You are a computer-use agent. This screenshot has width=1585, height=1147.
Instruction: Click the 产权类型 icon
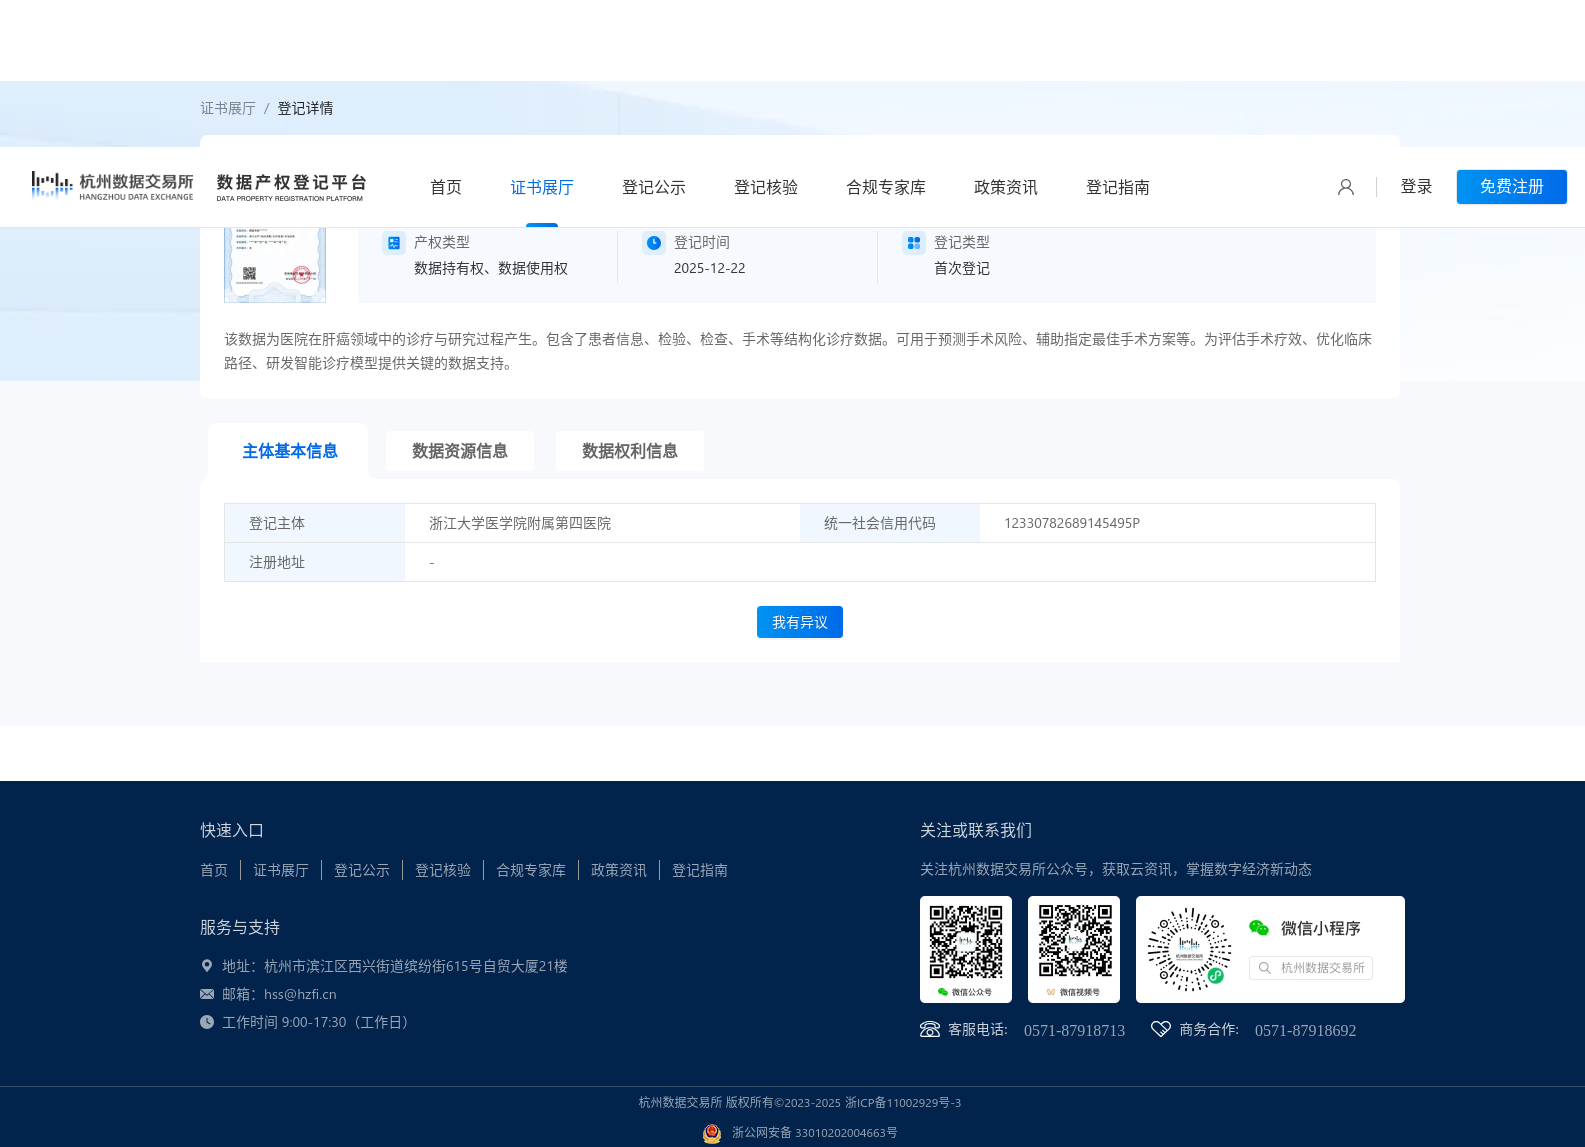pyautogui.click(x=394, y=243)
